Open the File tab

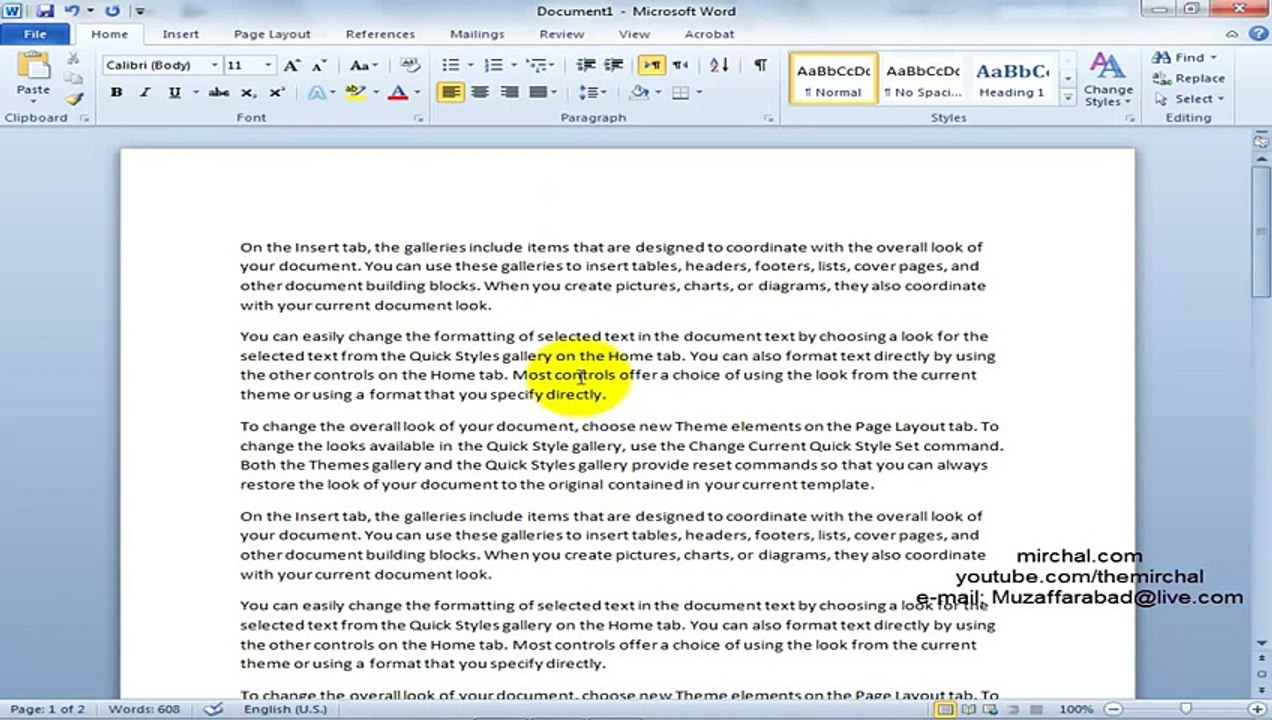(35, 34)
